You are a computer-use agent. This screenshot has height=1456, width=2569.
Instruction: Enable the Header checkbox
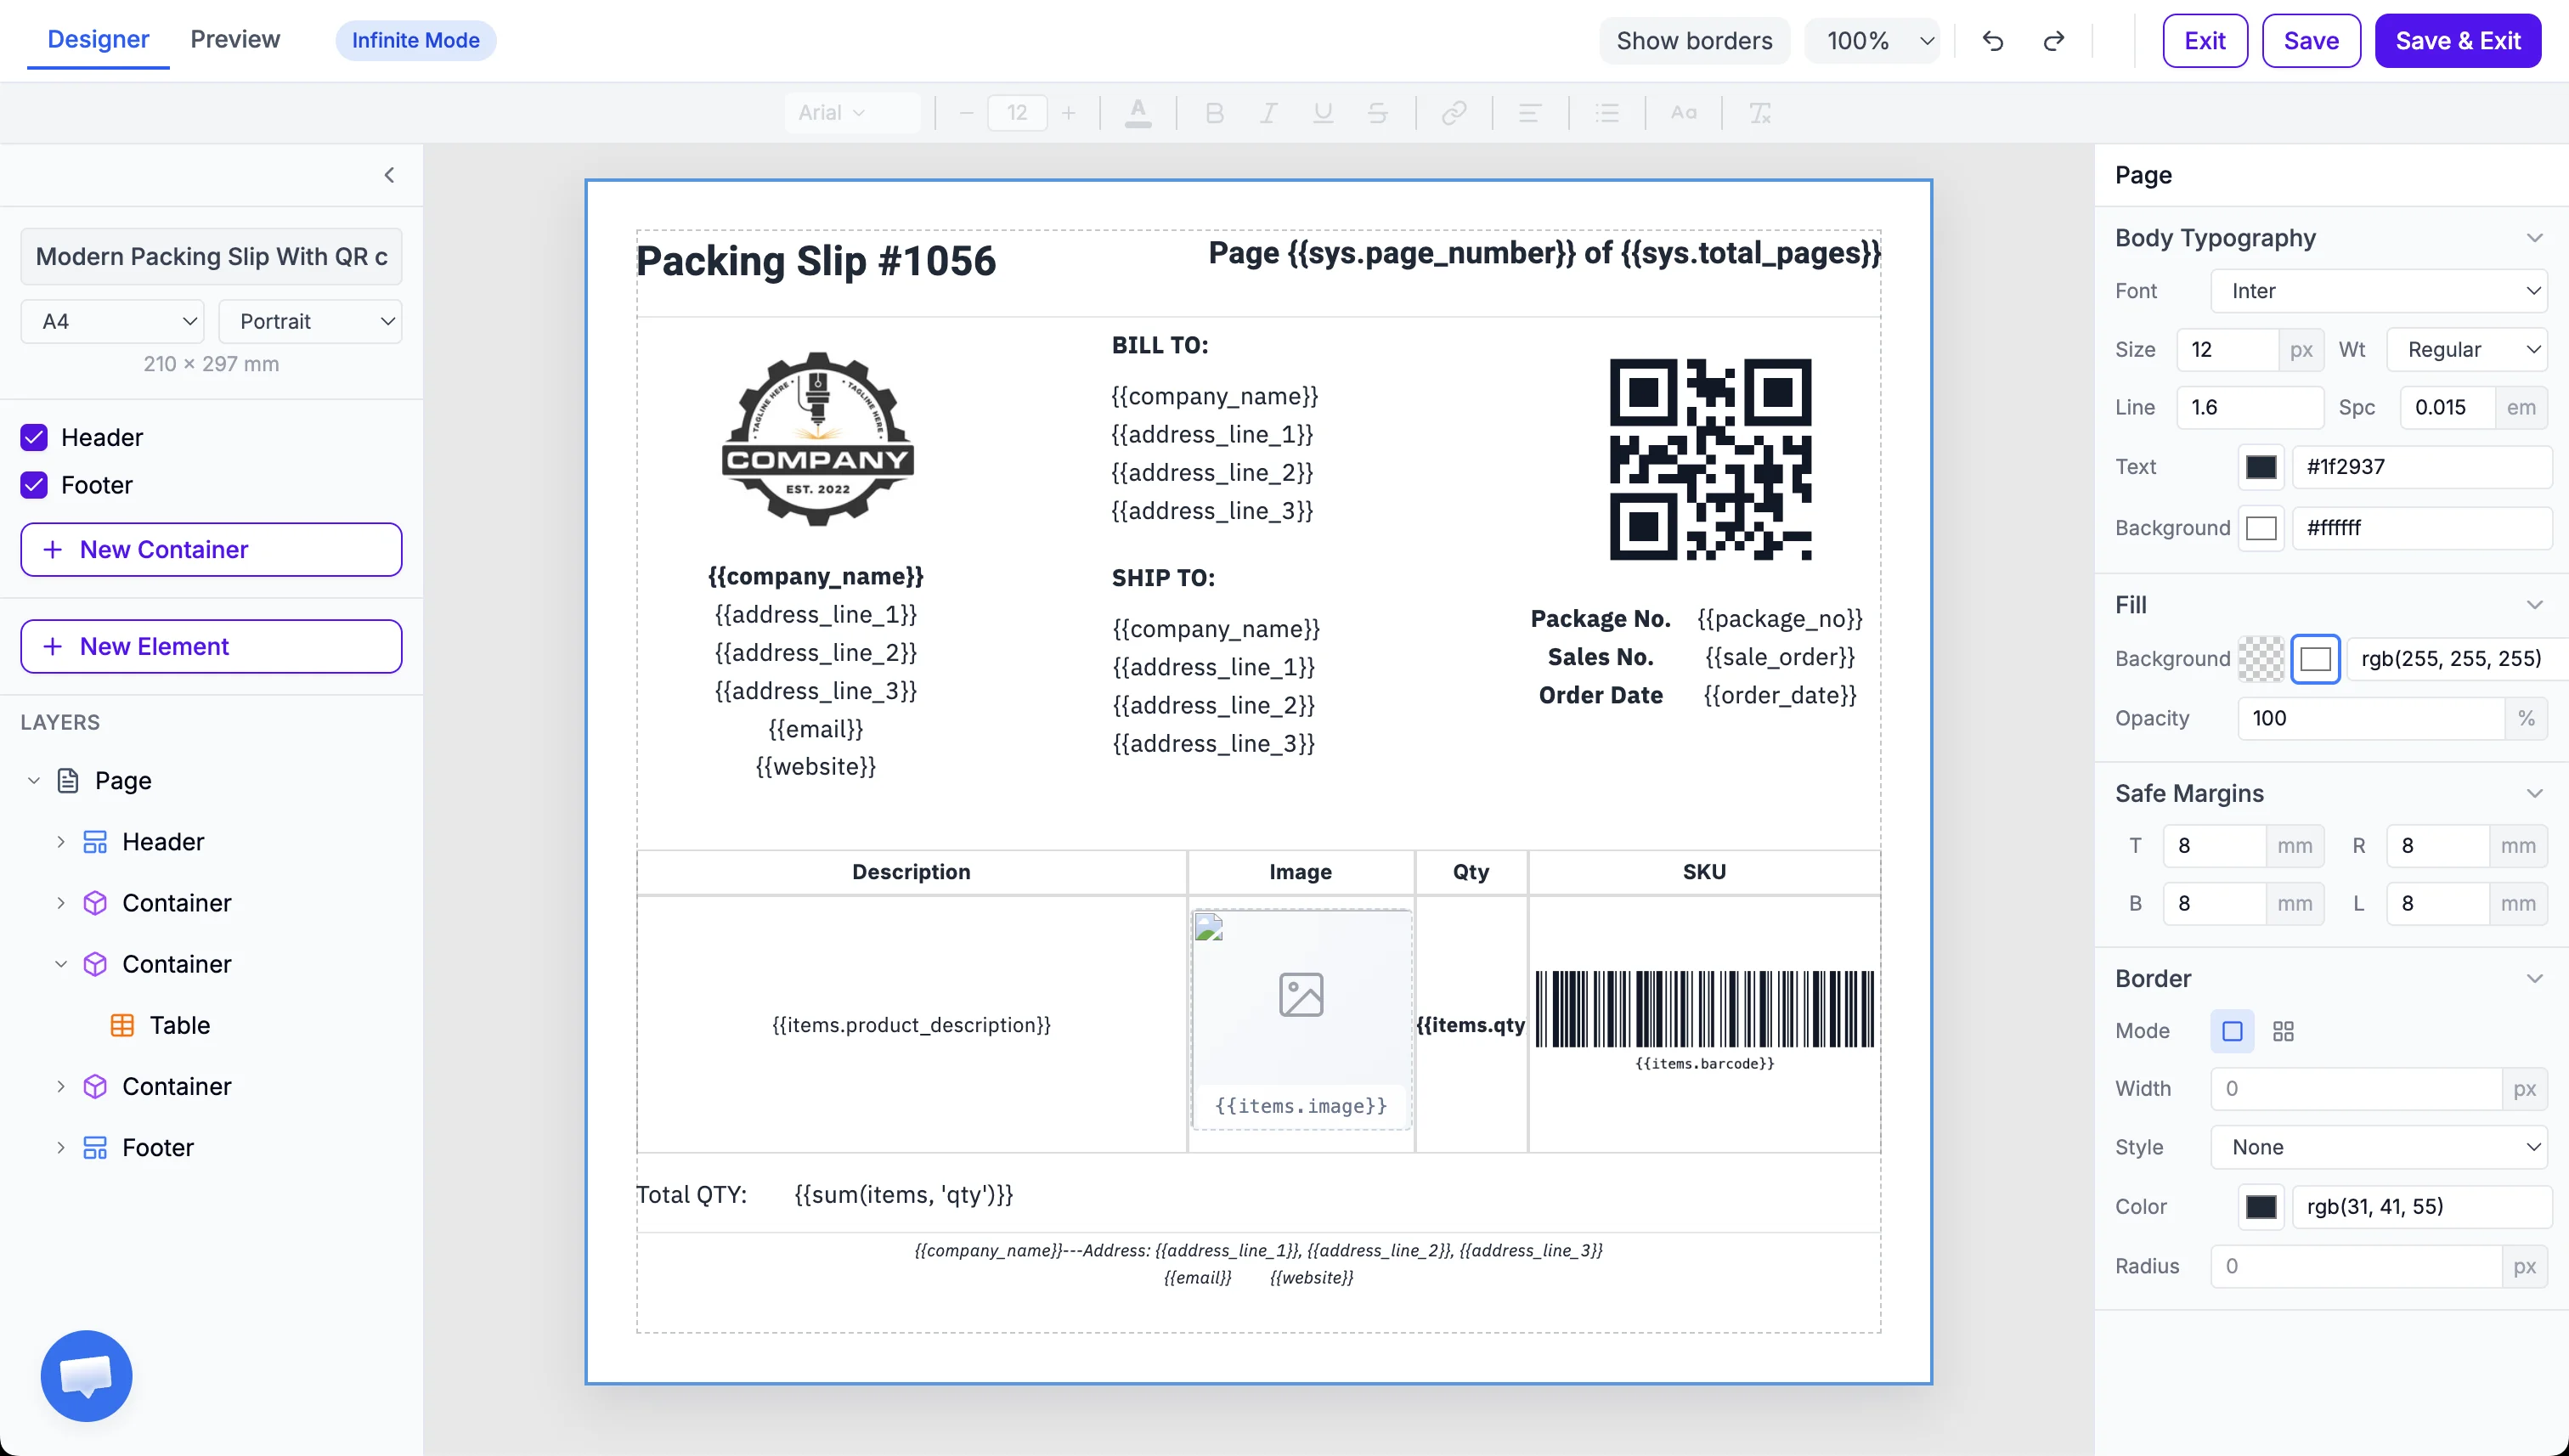tap(33, 437)
